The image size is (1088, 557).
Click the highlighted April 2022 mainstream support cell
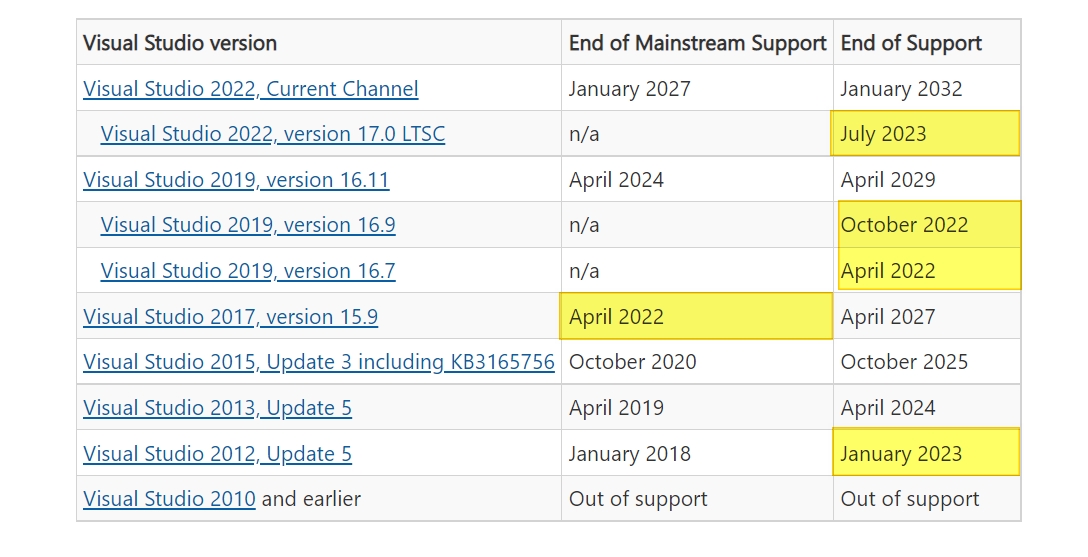pos(696,316)
